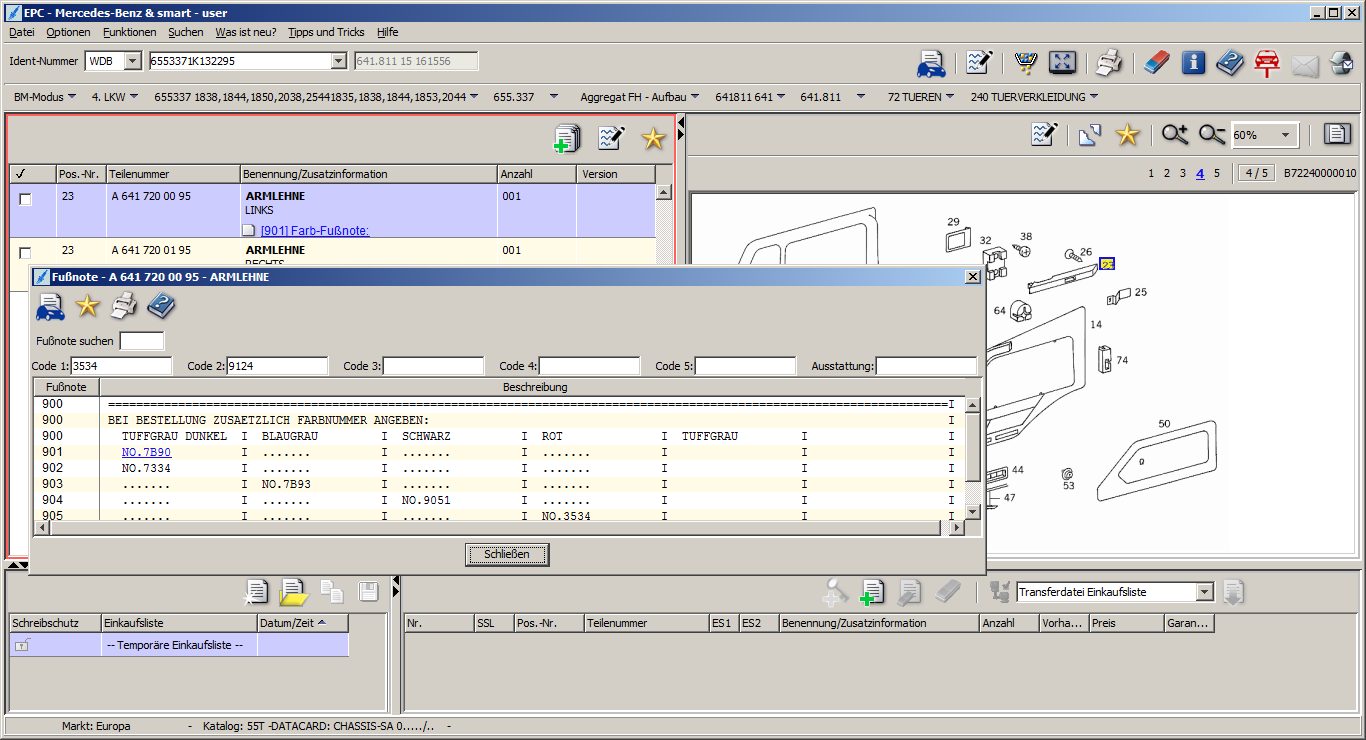The image size is (1366, 740).
Task: Click the envelope mail icon
Action: pos(1305,65)
